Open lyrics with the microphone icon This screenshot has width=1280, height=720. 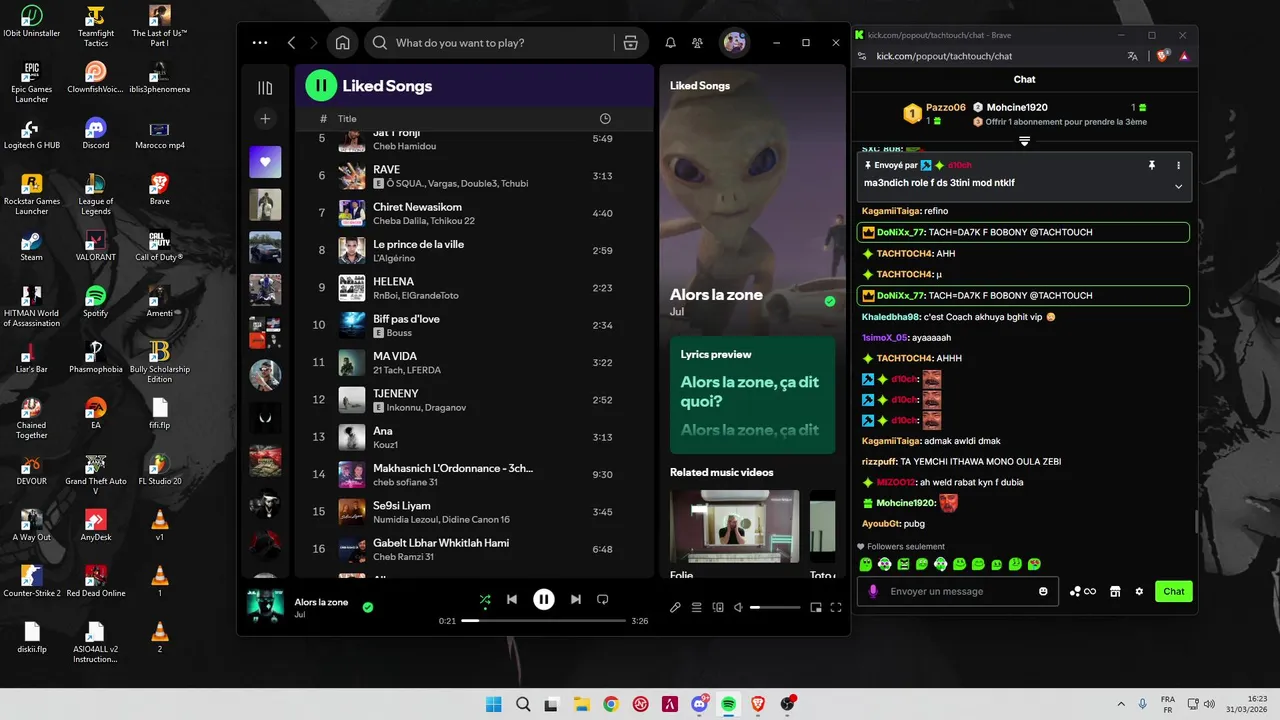click(675, 607)
